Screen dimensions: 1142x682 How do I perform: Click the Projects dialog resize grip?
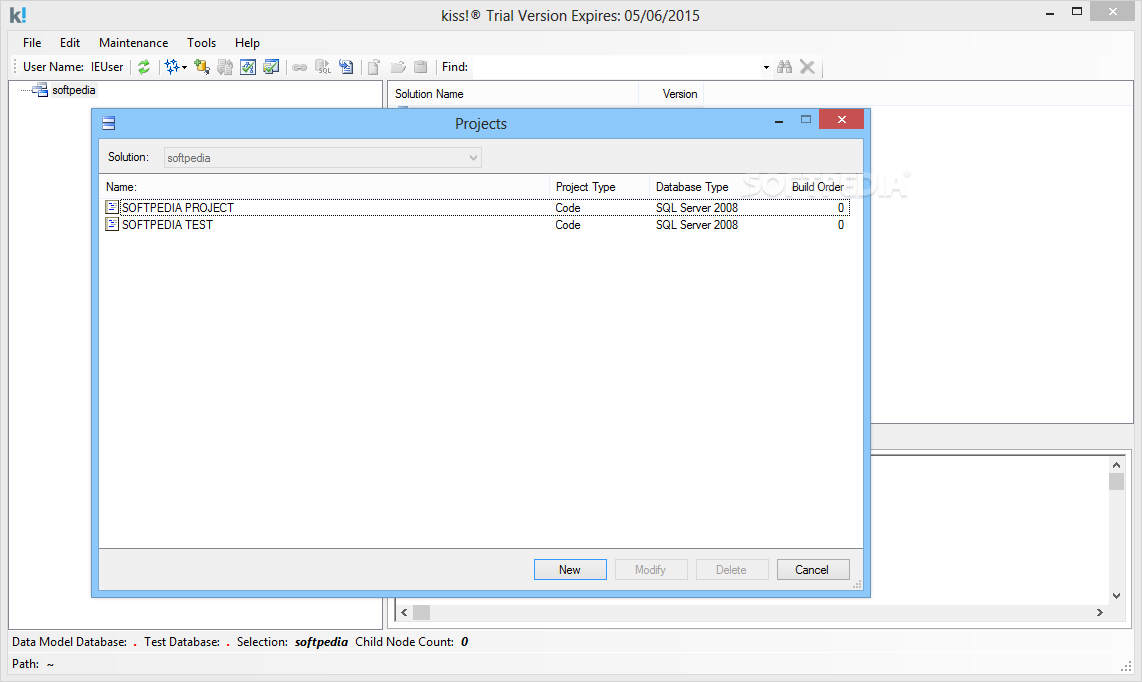coord(857,584)
